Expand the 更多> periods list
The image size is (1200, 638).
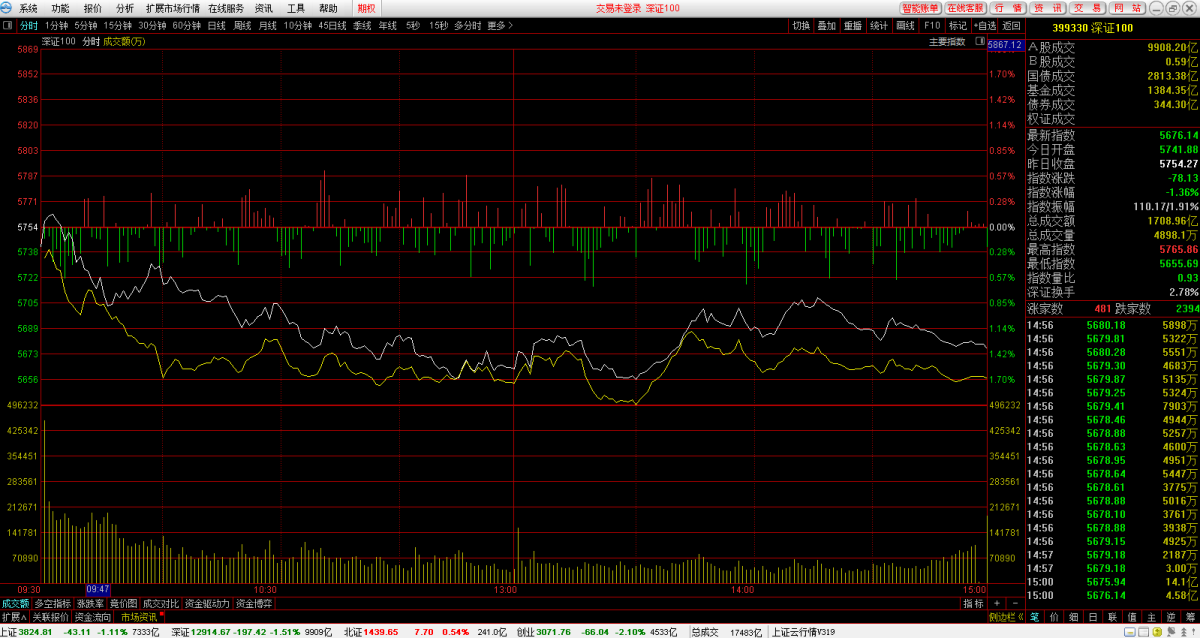[499, 25]
